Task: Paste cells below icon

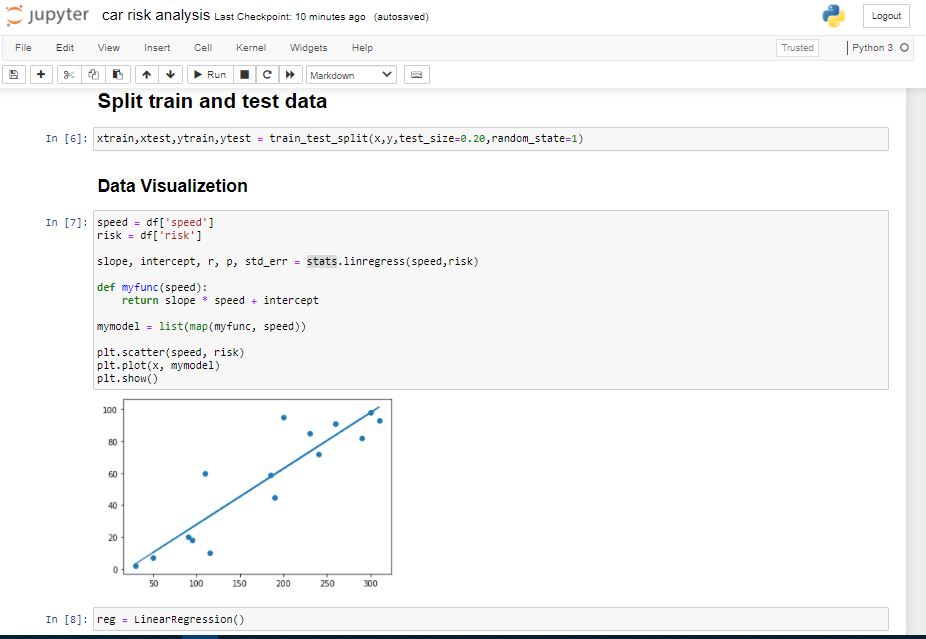Action: [118, 74]
